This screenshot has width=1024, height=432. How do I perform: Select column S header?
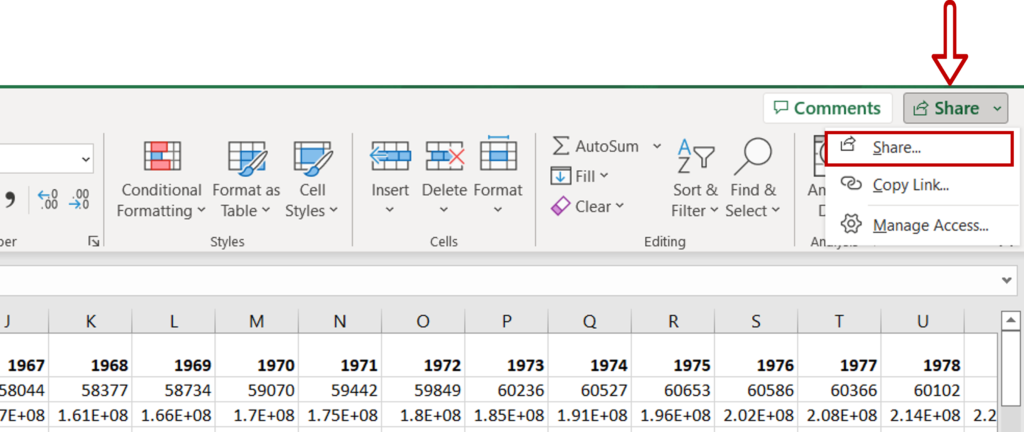[x=756, y=320]
